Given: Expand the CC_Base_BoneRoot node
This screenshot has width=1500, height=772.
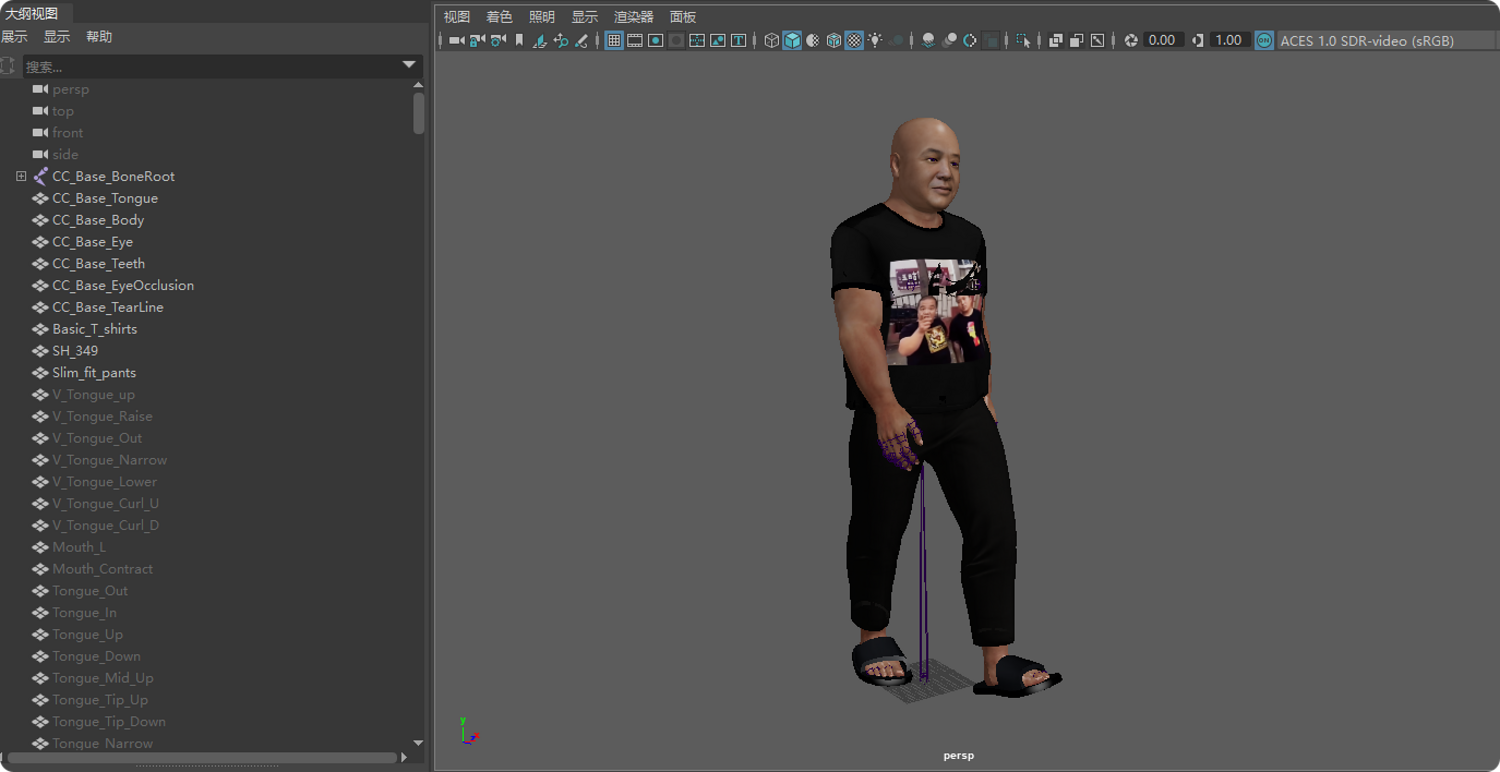Looking at the screenshot, I should click(21, 176).
